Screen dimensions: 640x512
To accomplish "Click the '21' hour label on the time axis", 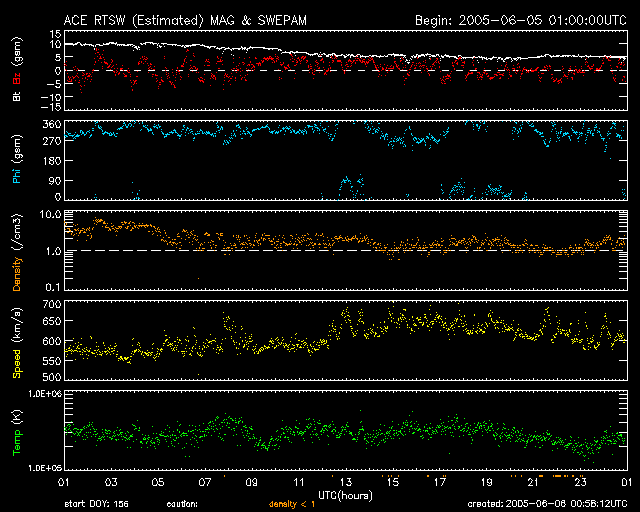I will coord(533,483).
